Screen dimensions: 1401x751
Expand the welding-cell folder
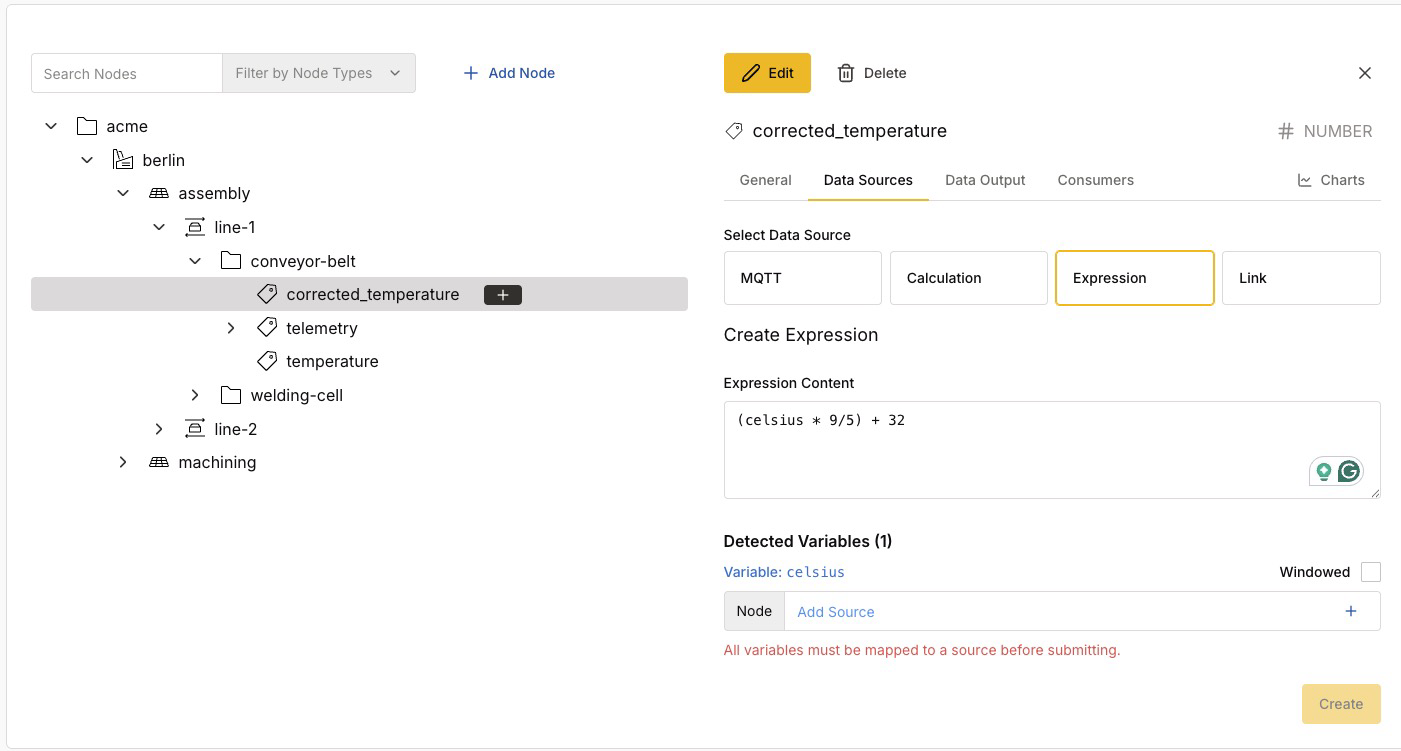pos(195,395)
